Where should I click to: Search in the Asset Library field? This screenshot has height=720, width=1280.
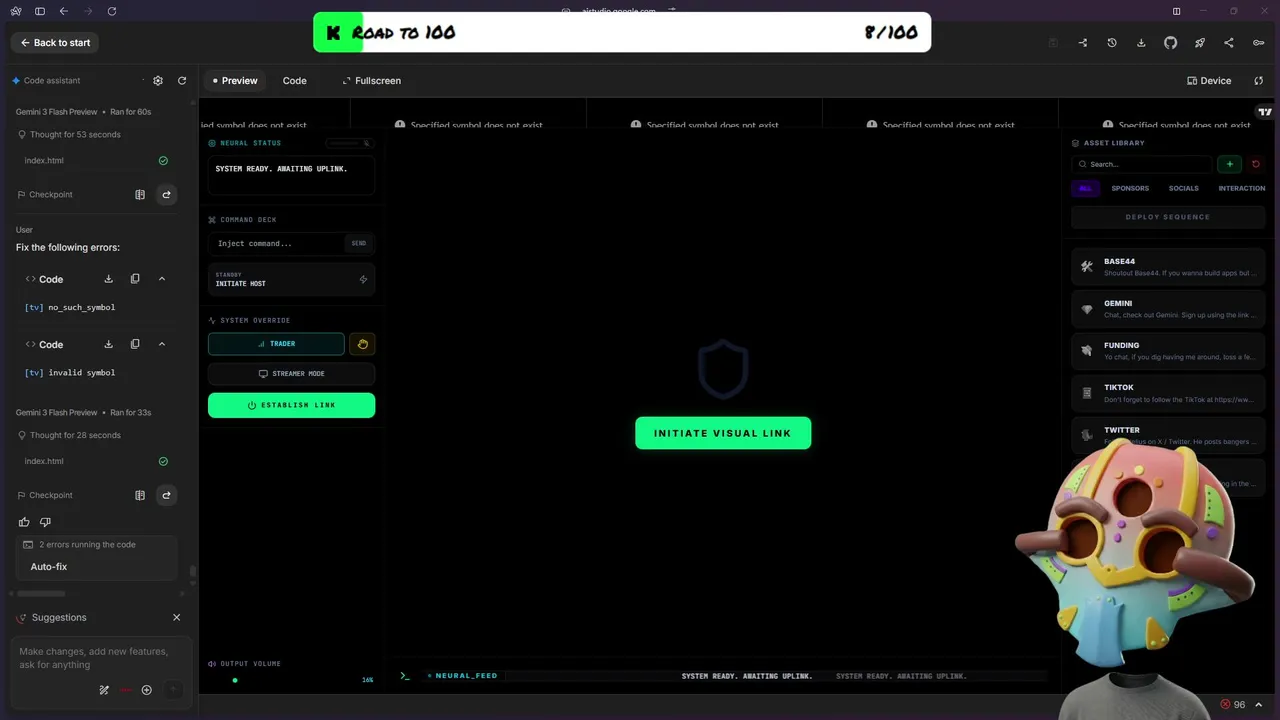click(1140, 164)
